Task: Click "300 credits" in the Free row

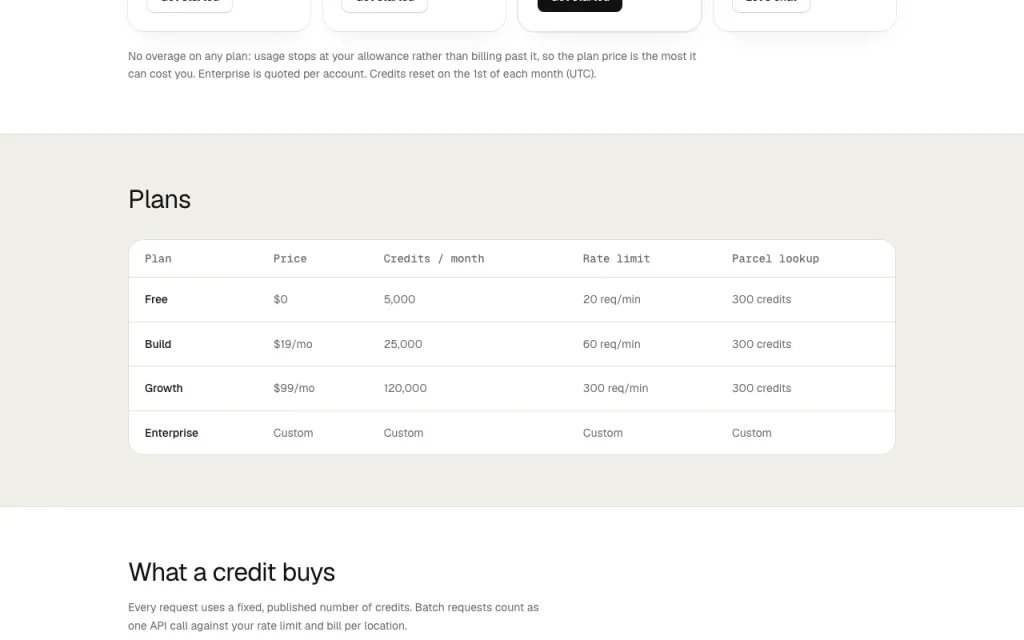Action: (761, 299)
